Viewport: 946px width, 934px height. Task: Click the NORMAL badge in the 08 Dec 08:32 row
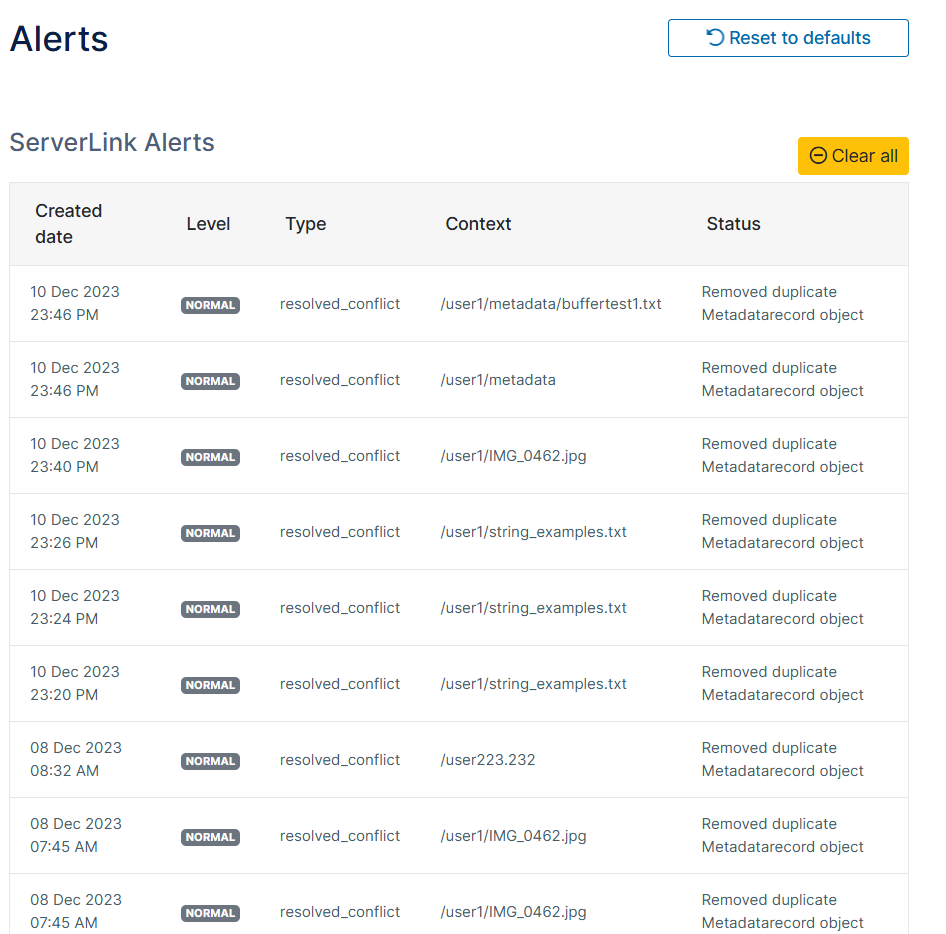point(210,761)
